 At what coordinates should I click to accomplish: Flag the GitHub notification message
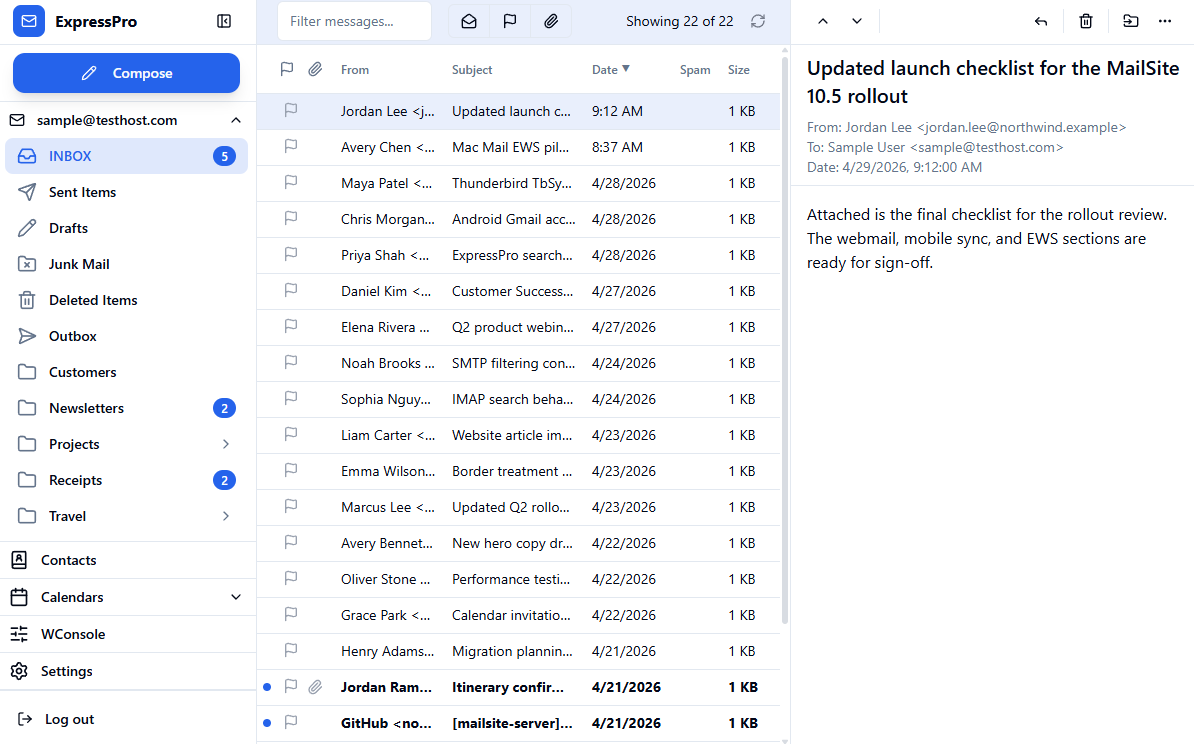coord(291,722)
